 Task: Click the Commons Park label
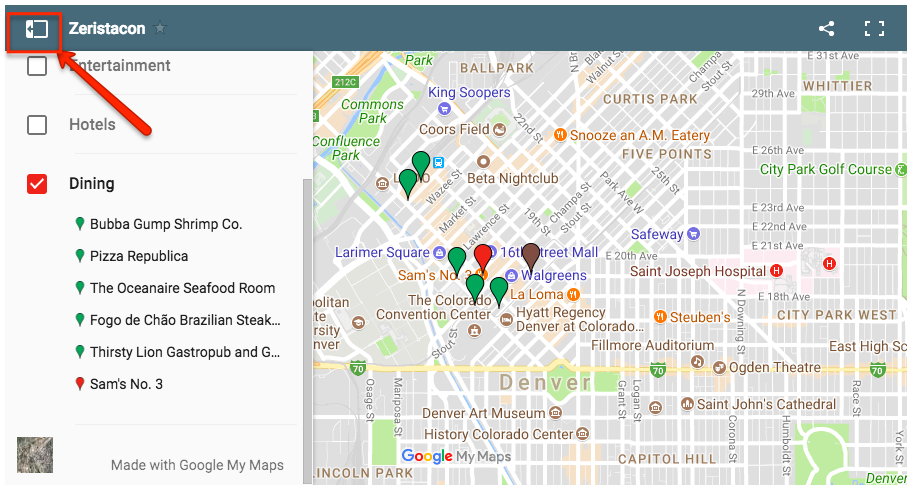(372, 111)
